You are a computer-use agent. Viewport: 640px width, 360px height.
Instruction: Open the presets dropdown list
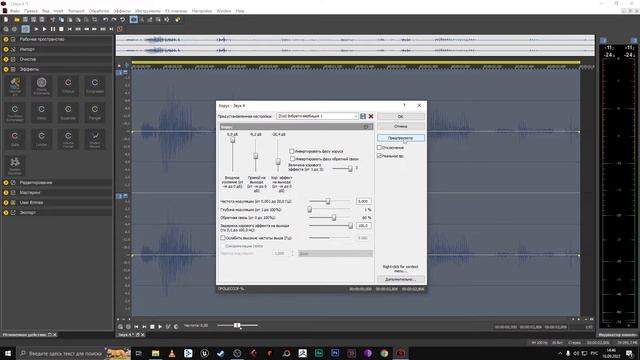(x=355, y=116)
